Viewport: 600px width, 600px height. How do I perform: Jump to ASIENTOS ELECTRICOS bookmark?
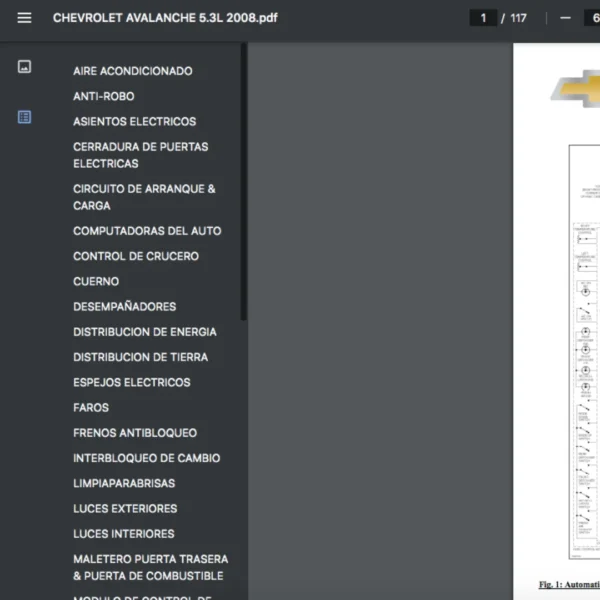134,121
